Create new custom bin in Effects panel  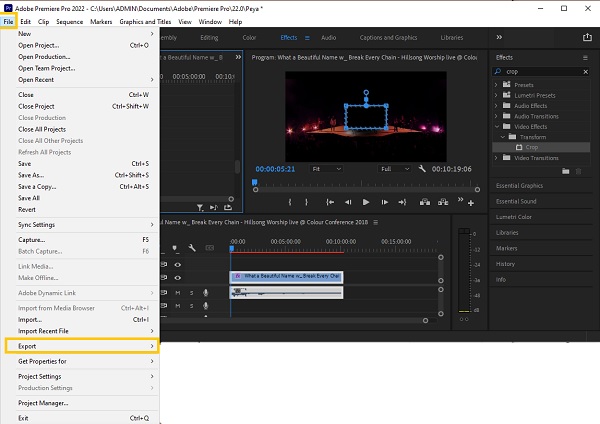click(x=566, y=171)
